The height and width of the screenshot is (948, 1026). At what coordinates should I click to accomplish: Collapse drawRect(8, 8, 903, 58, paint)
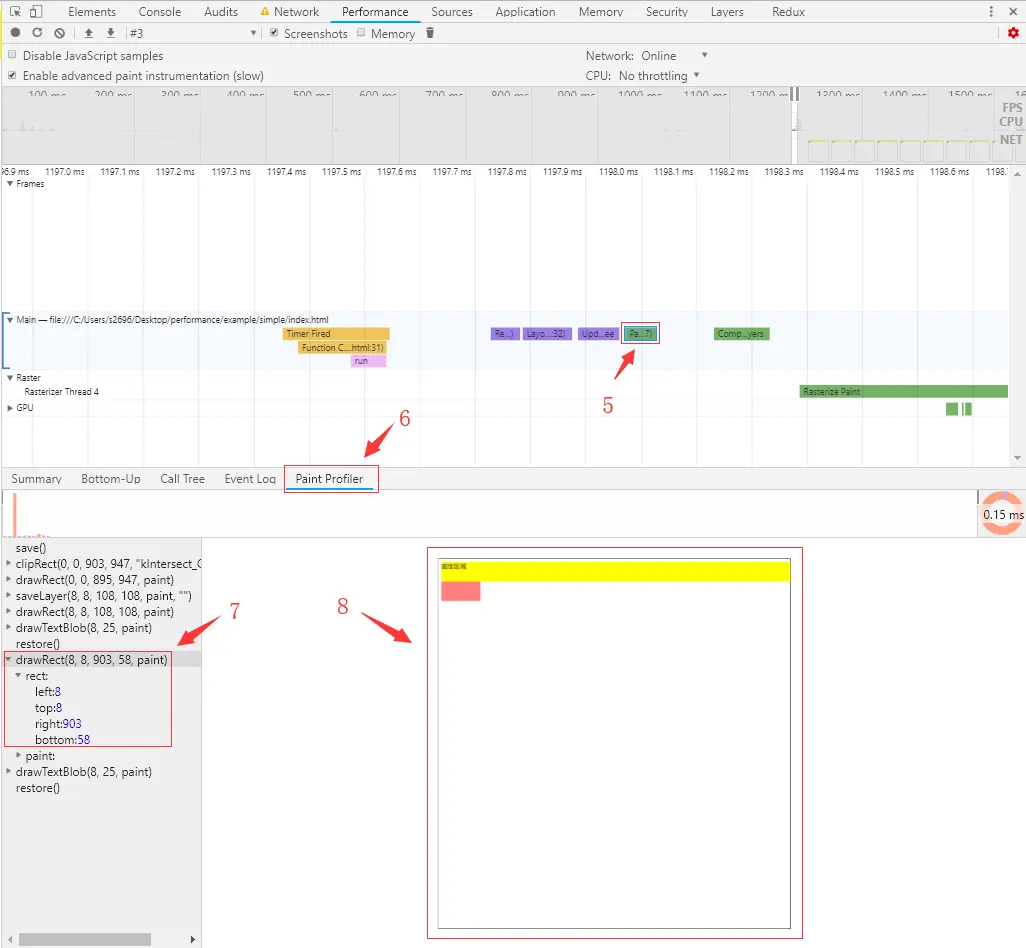click(x=9, y=659)
